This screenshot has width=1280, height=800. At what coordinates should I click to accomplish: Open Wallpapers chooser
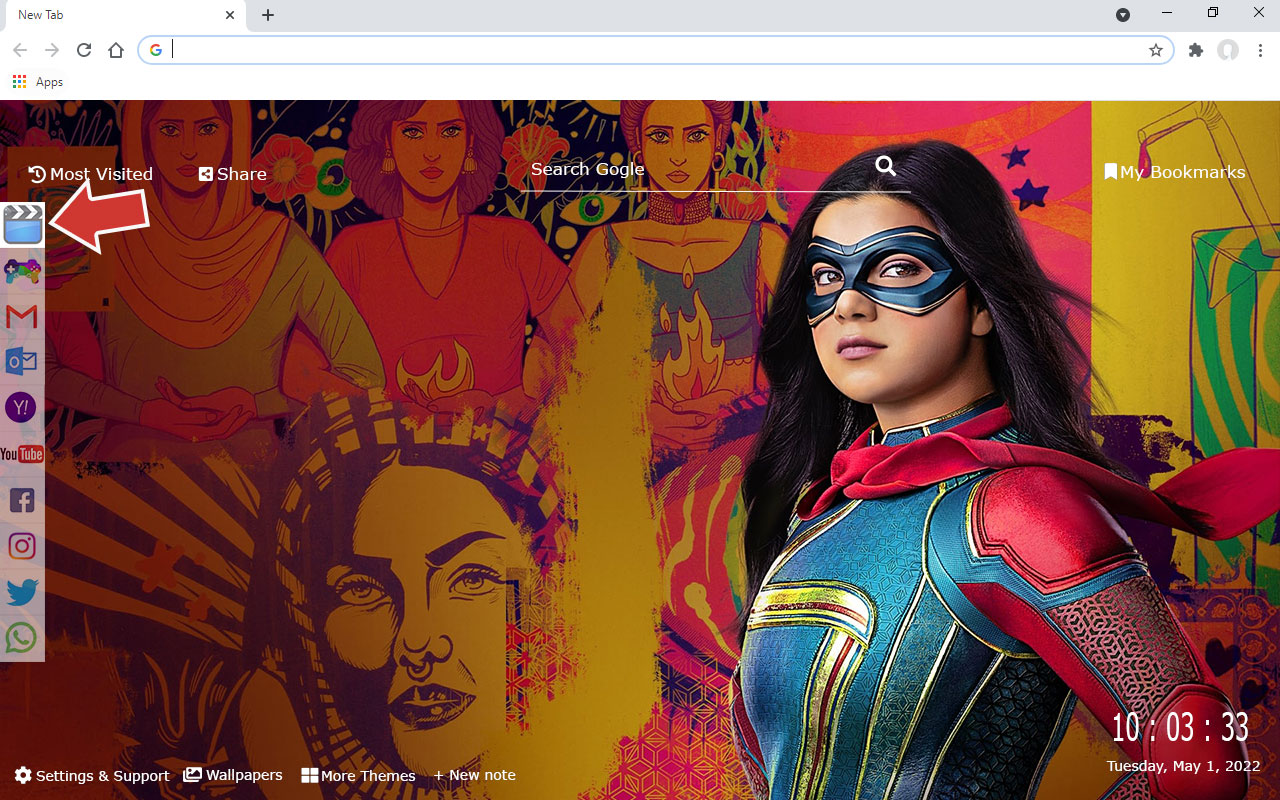(233, 775)
